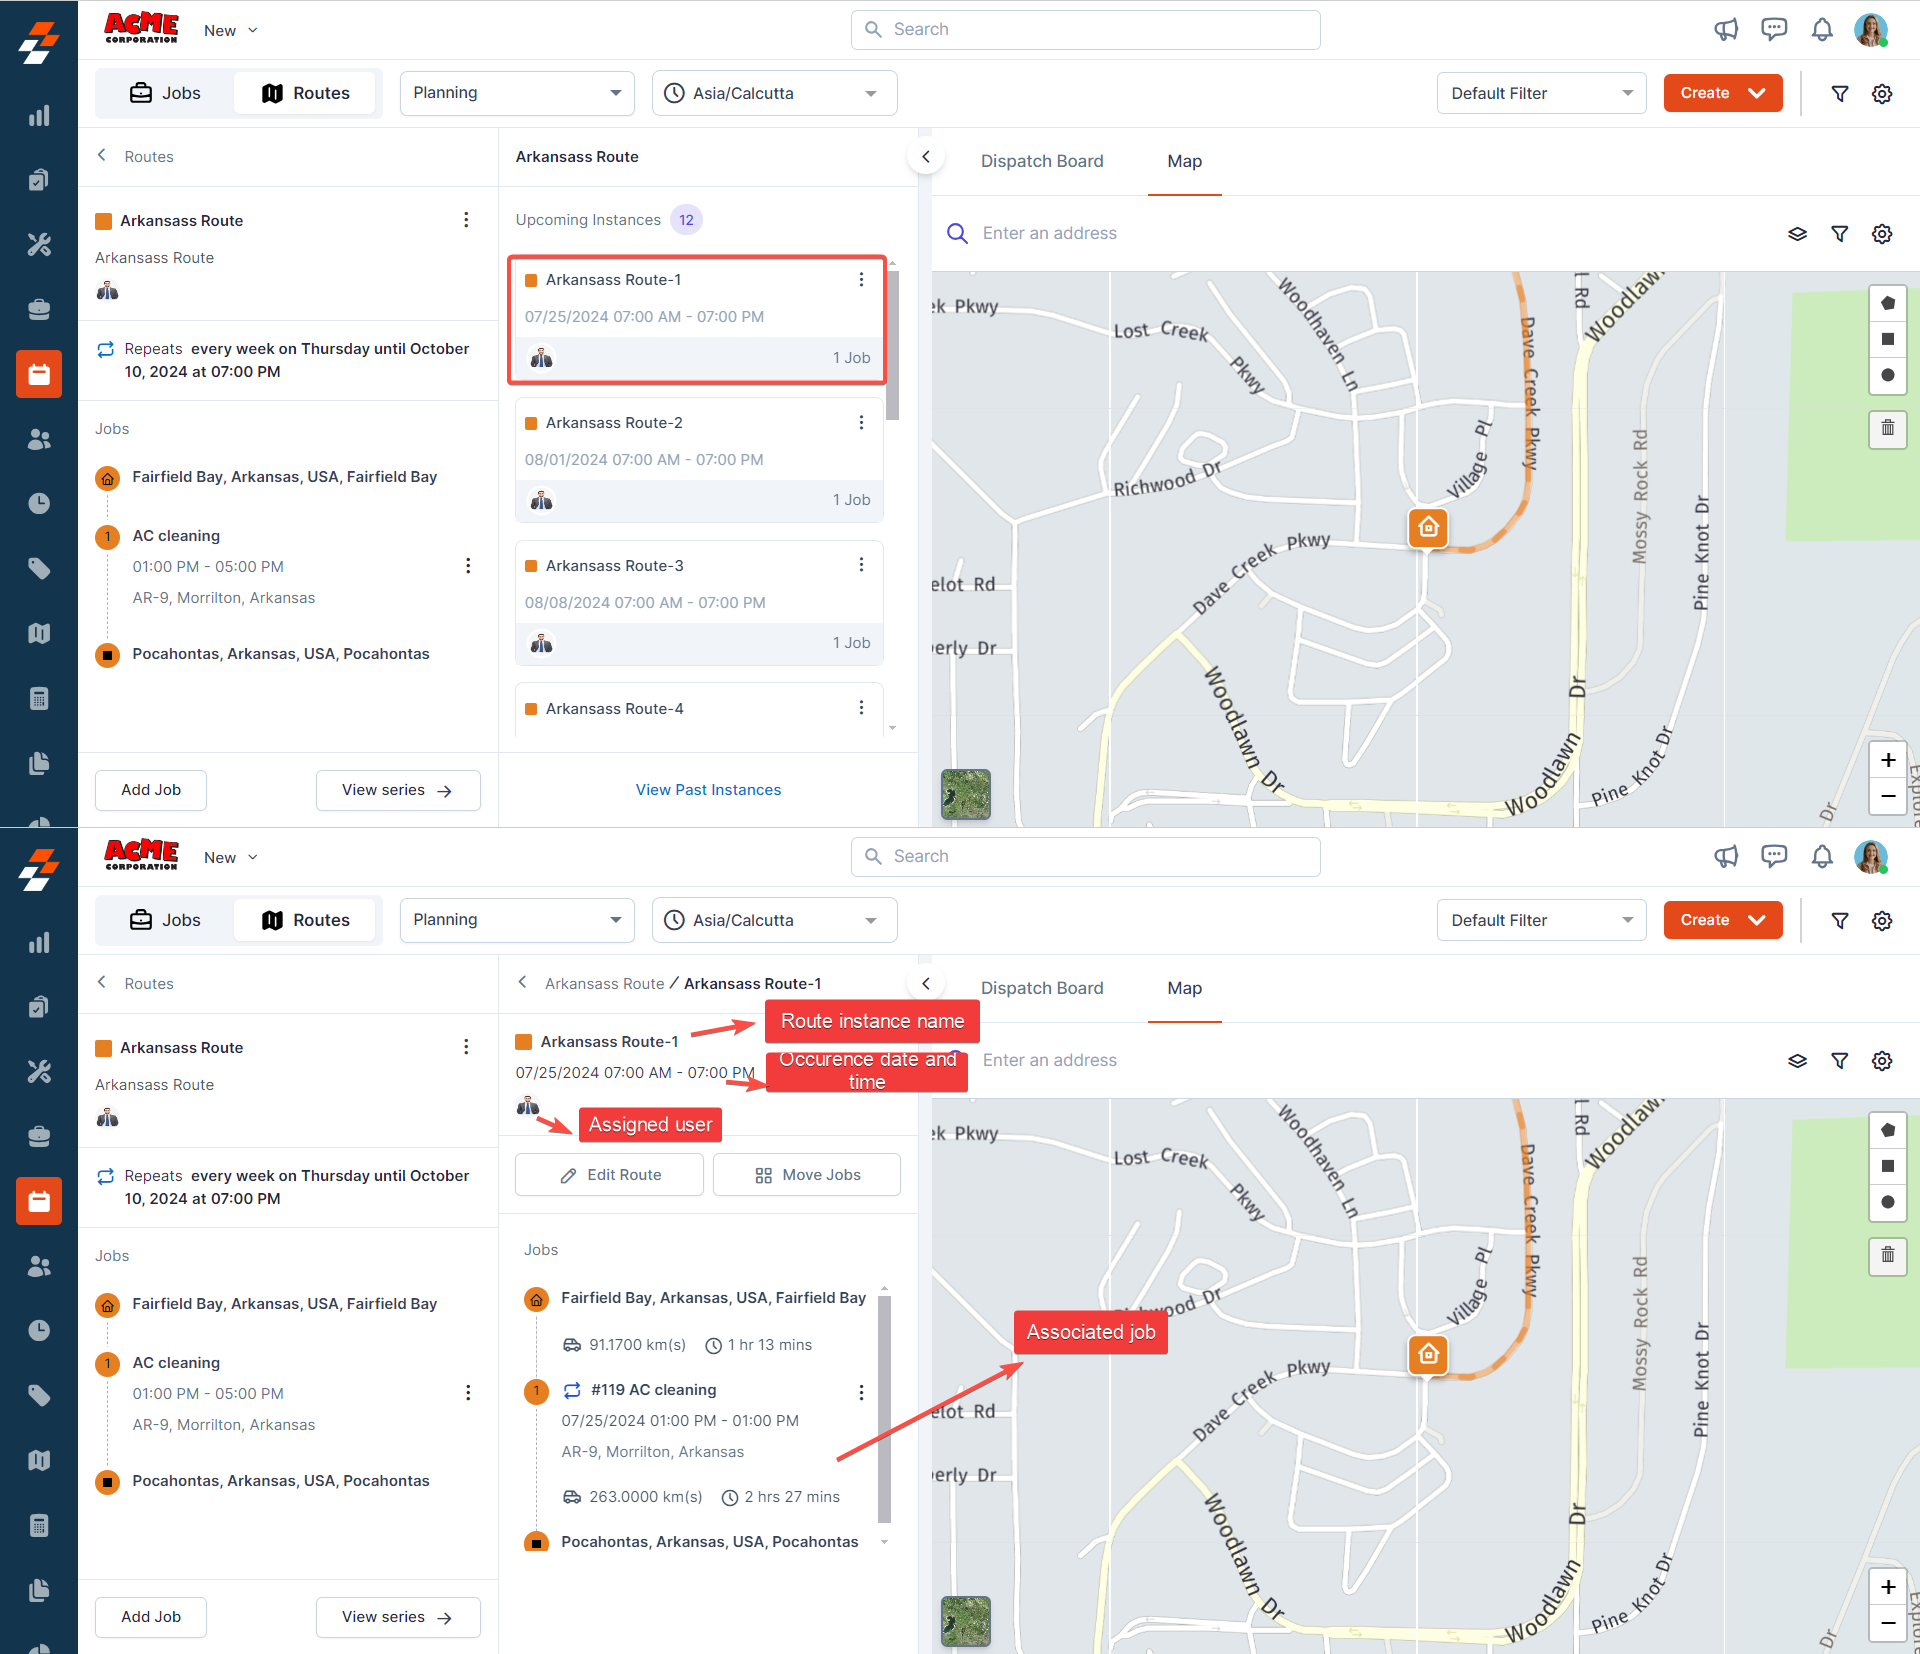Select the square draw tool on upper map
Image resolution: width=1920 pixels, height=1654 pixels.
point(1888,339)
